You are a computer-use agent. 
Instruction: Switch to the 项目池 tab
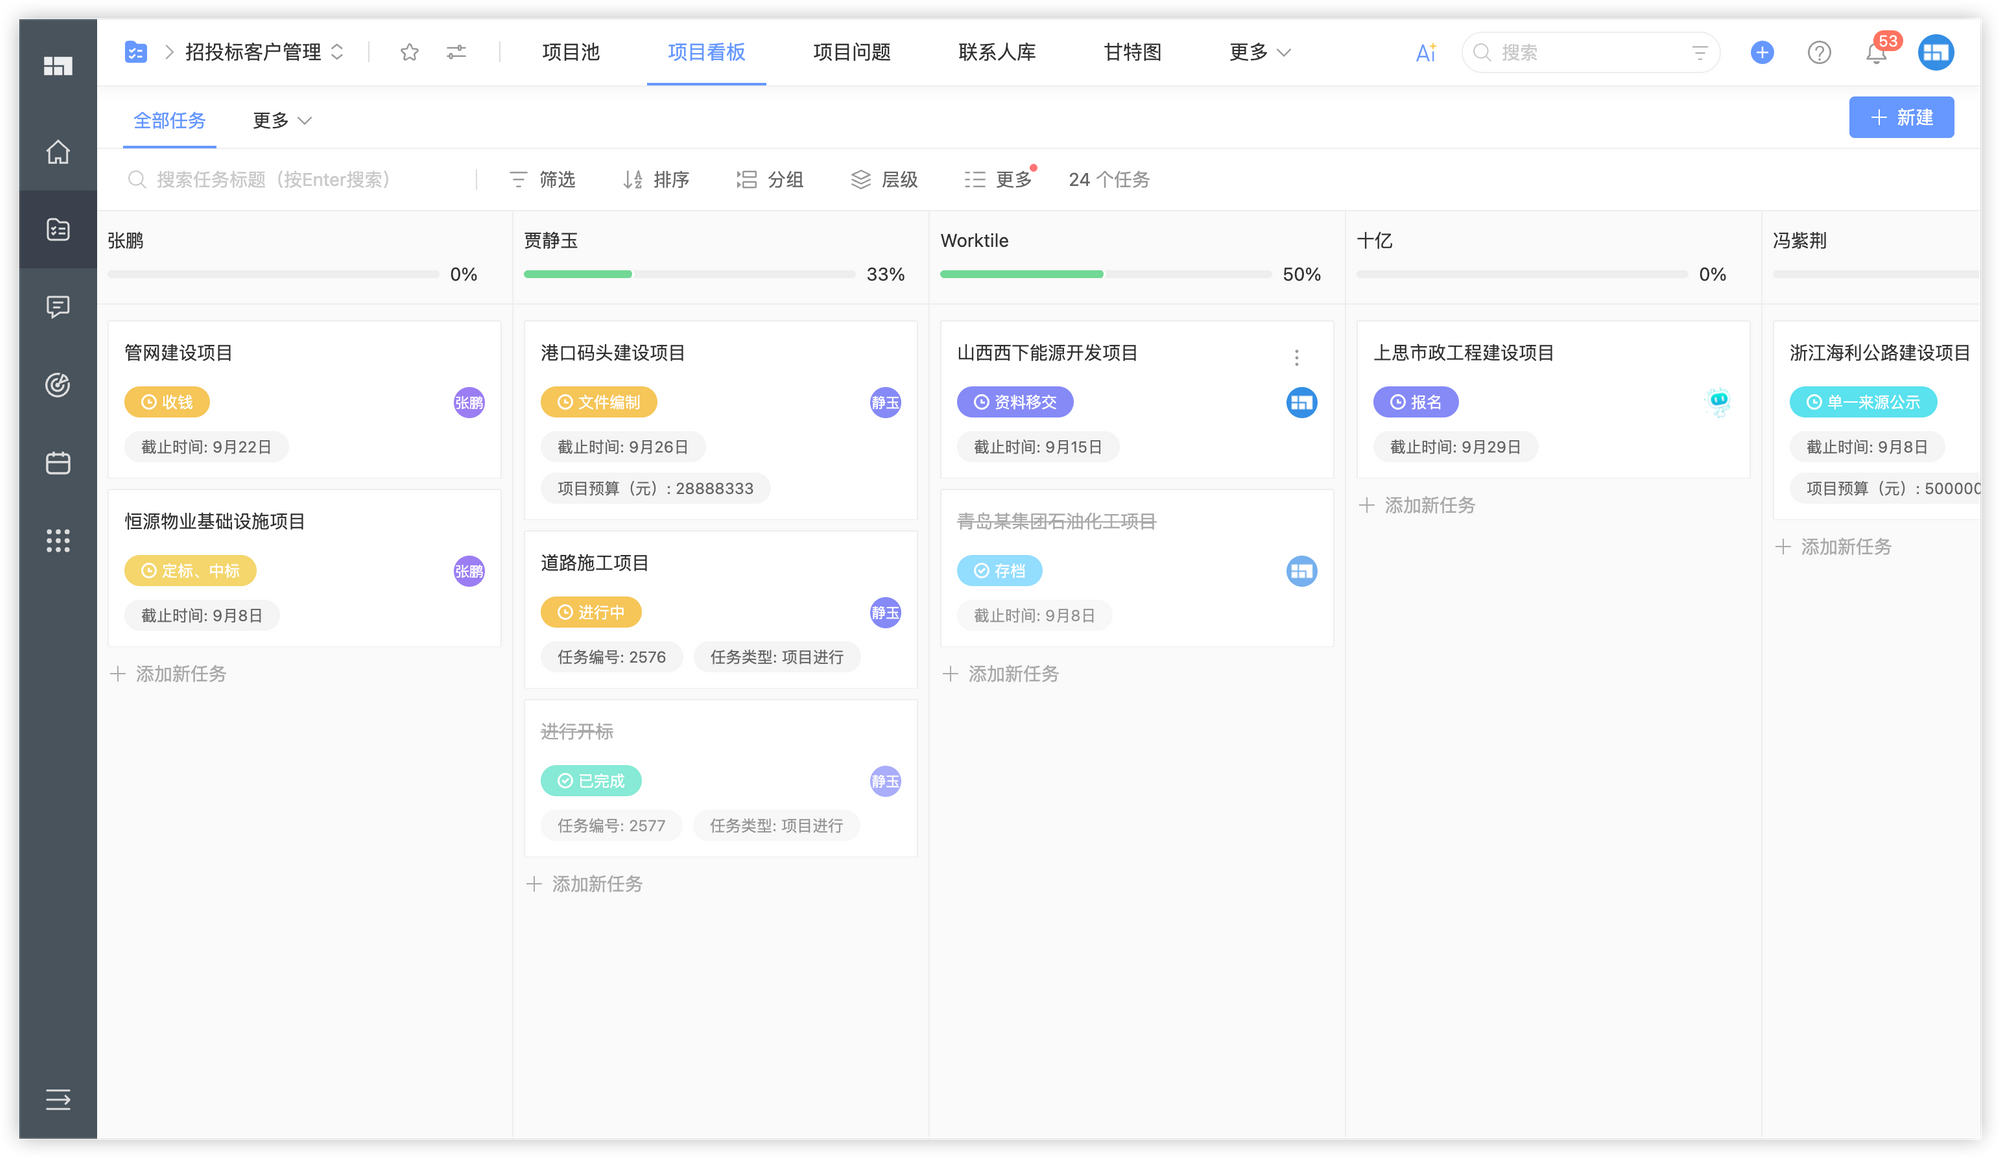569,52
